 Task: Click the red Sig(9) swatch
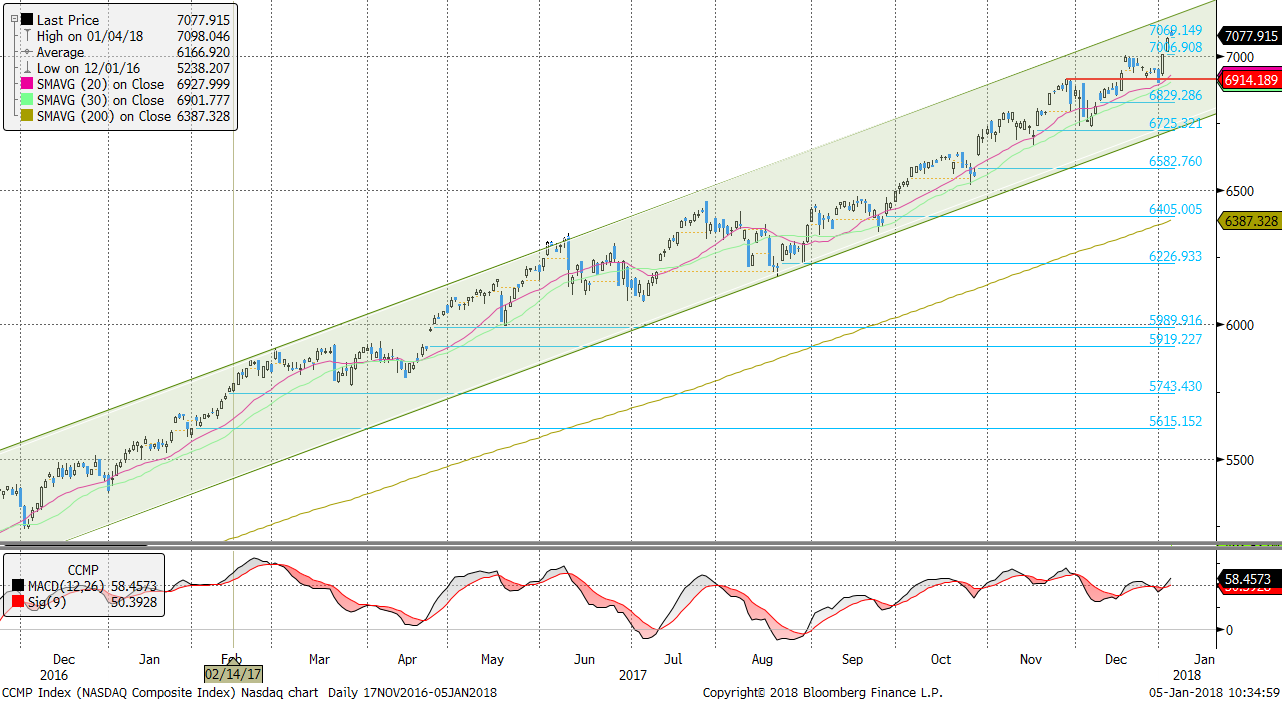pyautogui.click(x=20, y=600)
